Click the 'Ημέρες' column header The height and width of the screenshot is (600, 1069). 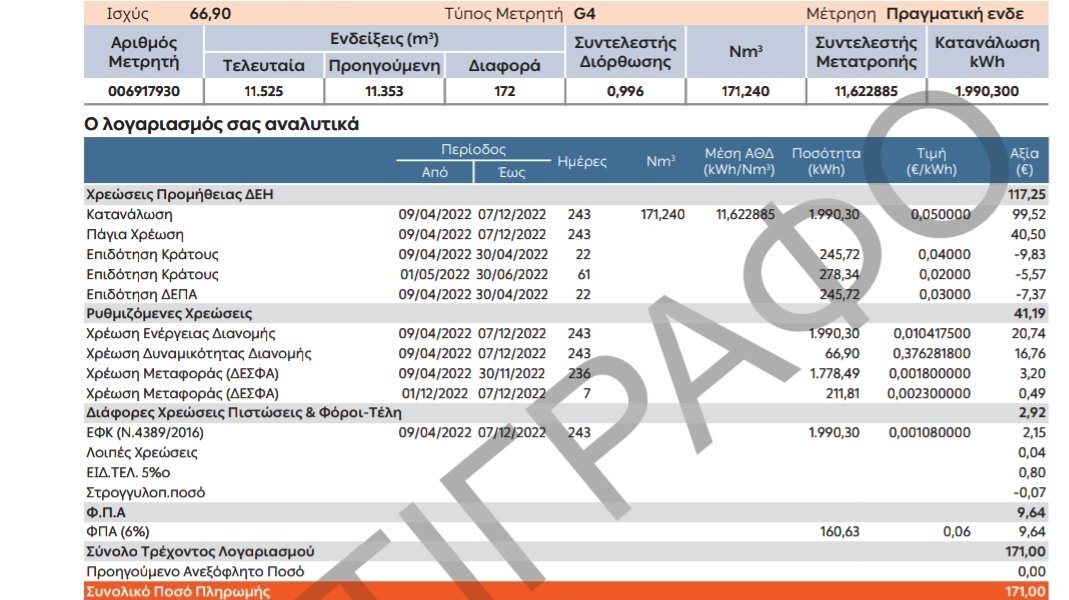pyautogui.click(x=582, y=162)
